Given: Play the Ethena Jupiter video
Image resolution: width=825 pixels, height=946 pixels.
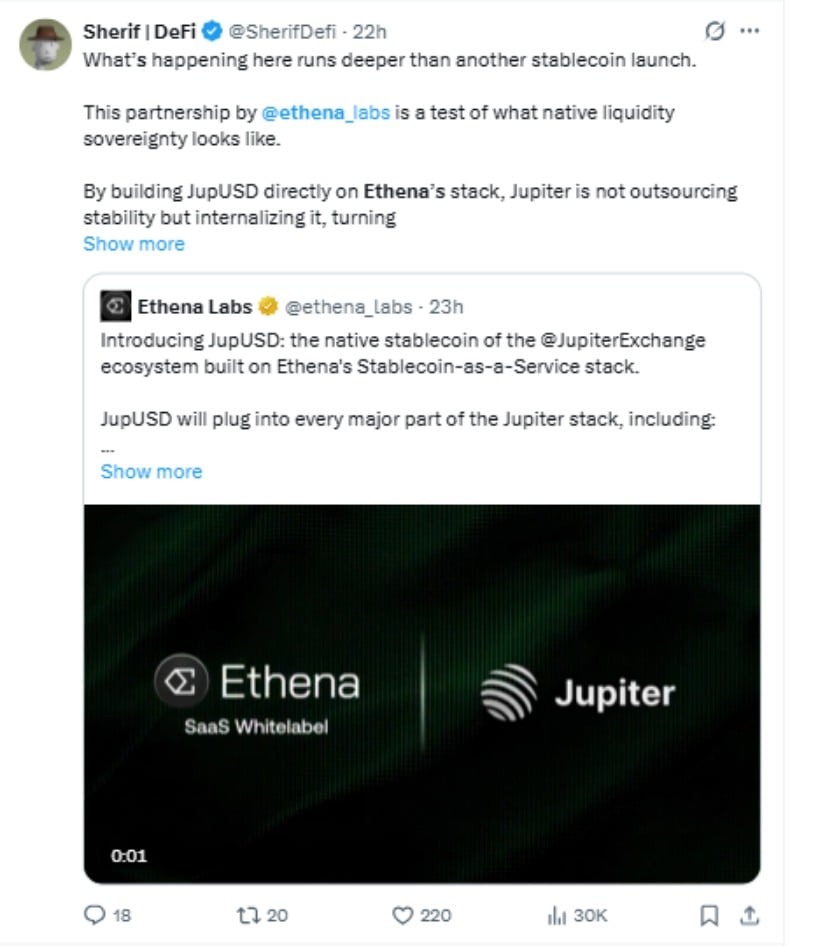Looking at the screenshot, I should tap(421, 693).
